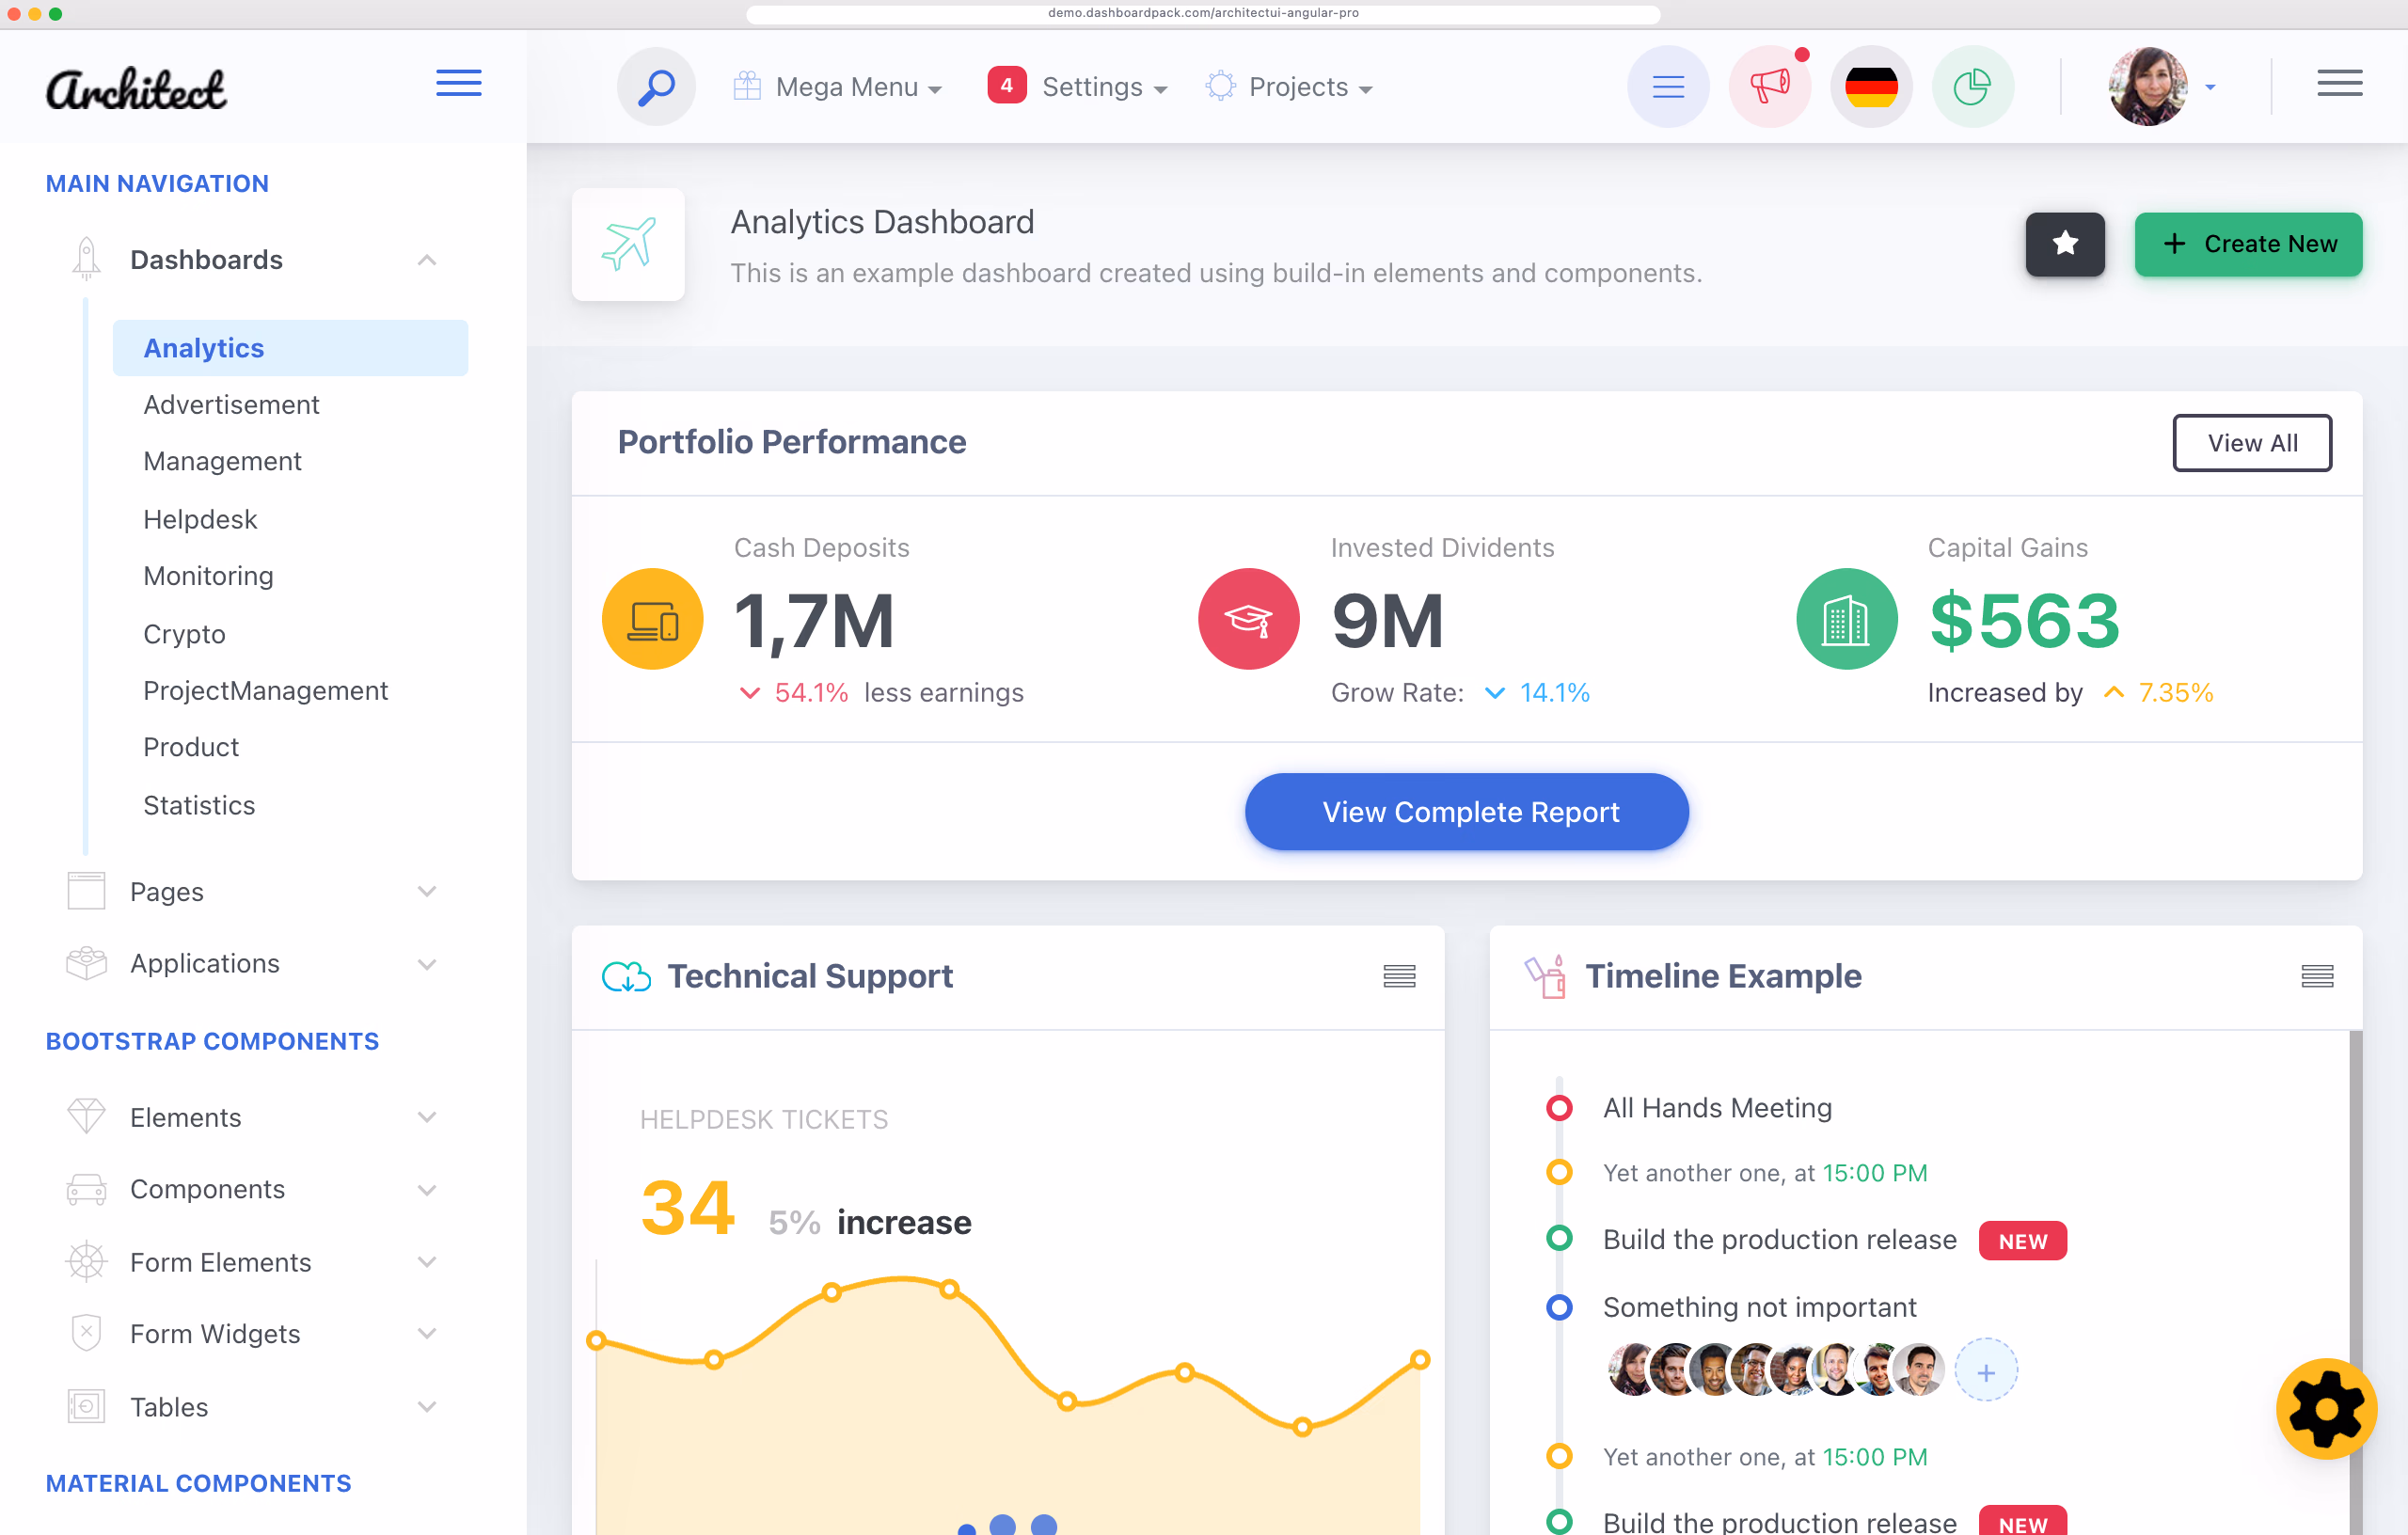
Task: Open the Product dashboard
Action: click(191, 747)
